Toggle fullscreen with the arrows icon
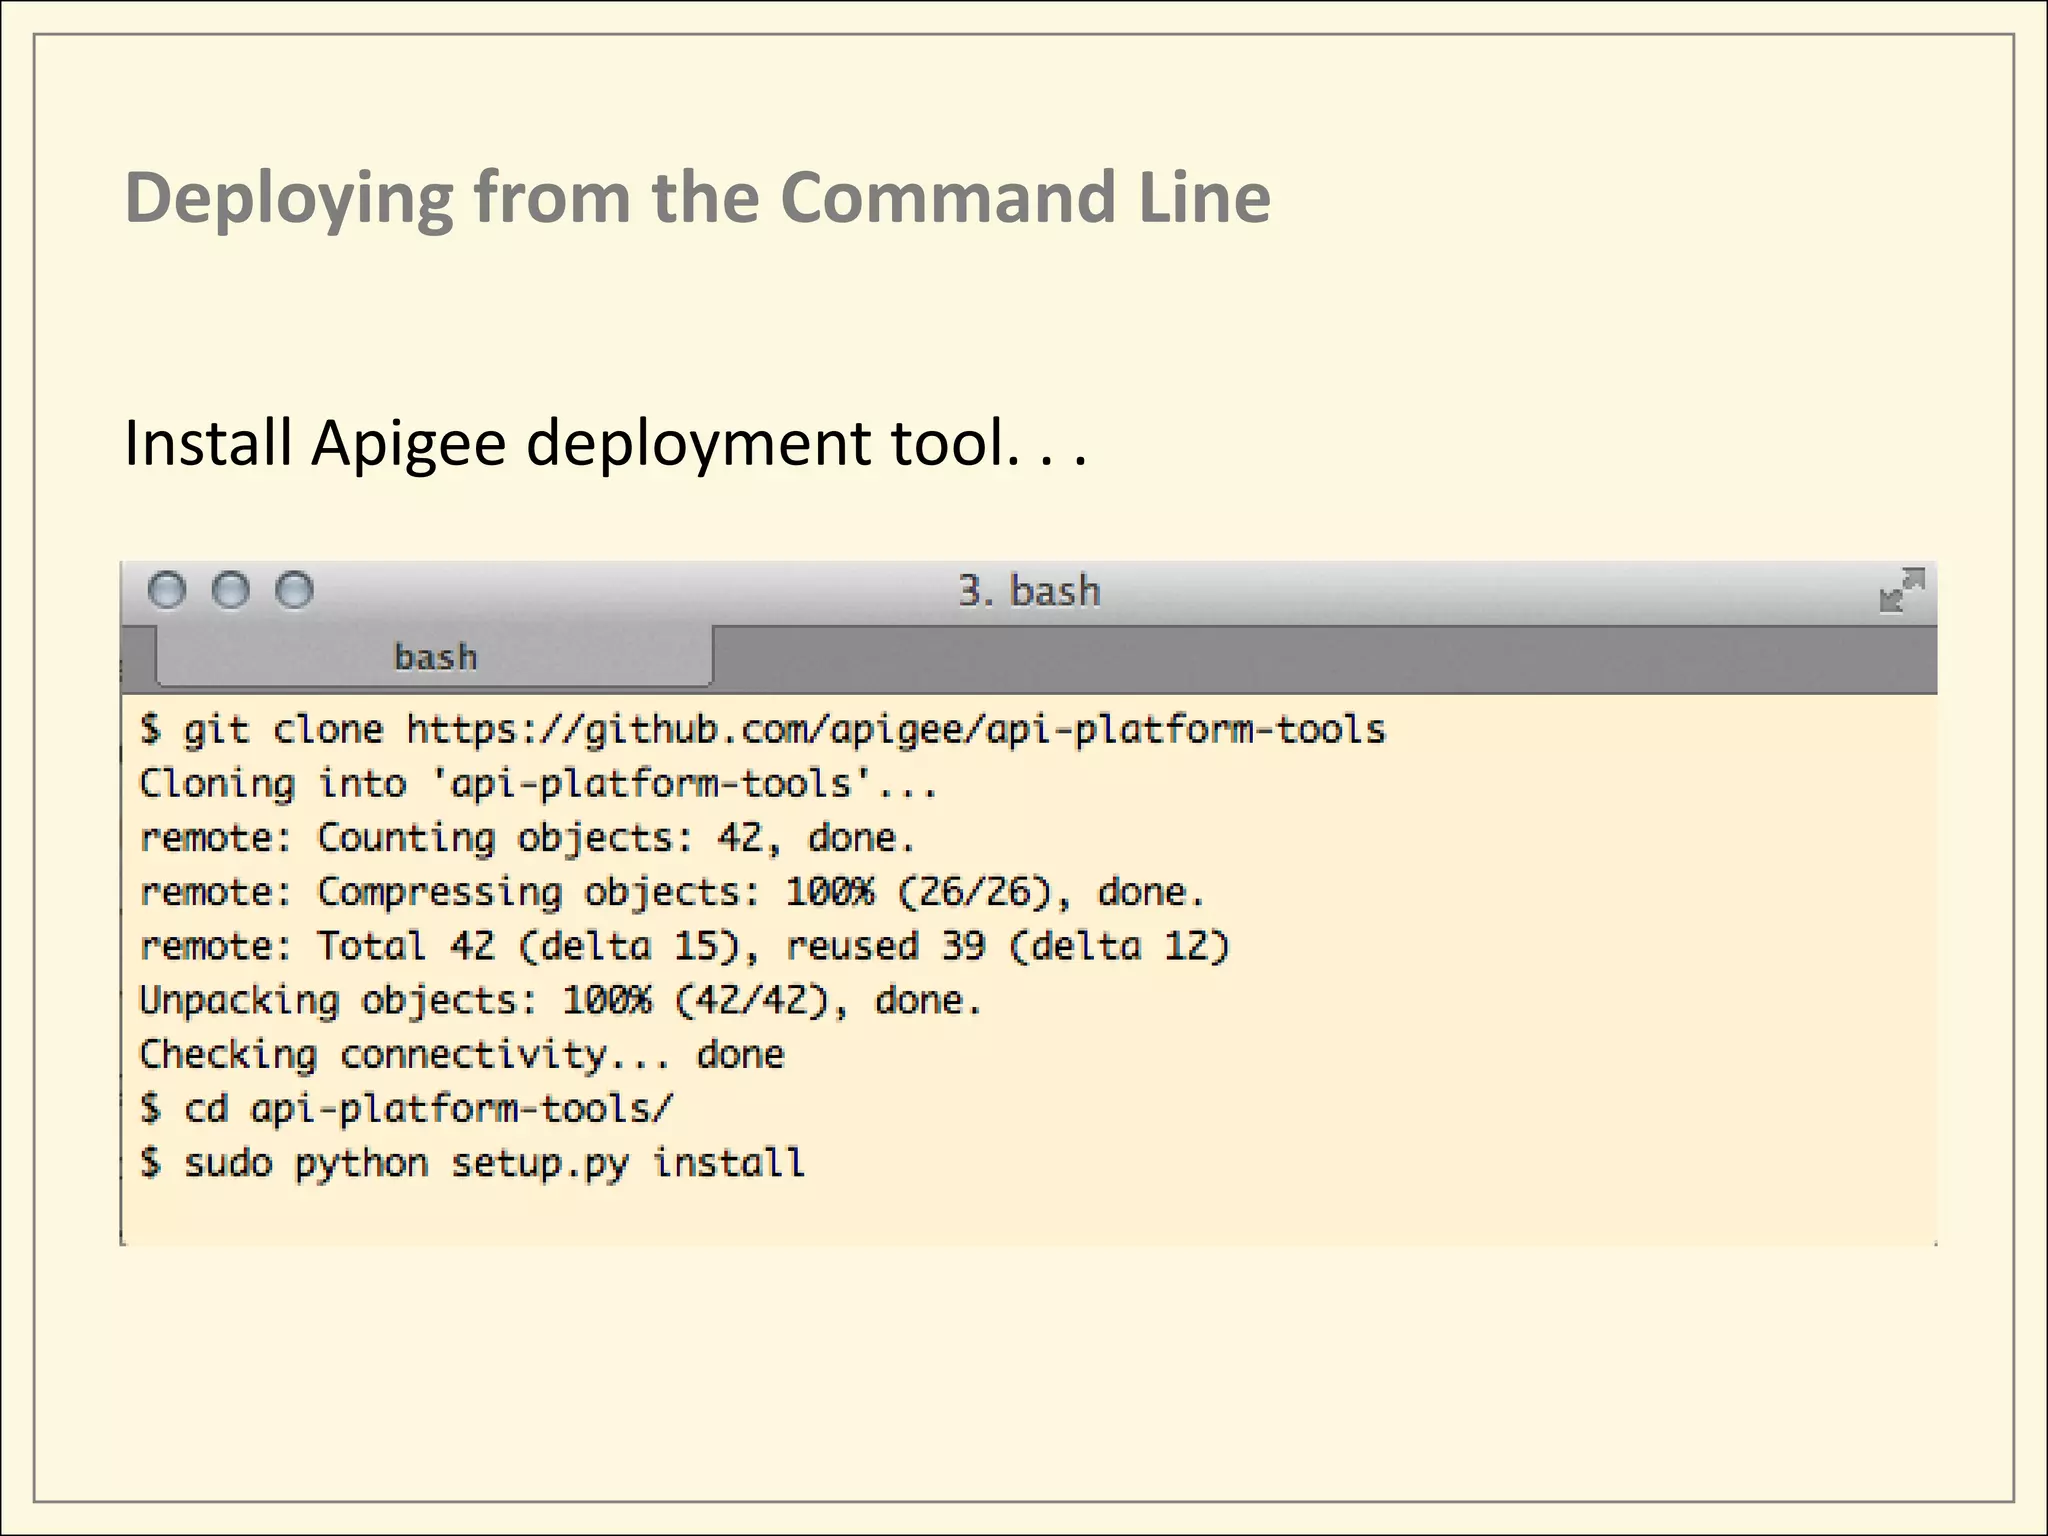Viewport: 2048px width, 1536px height. (1901, 590)
